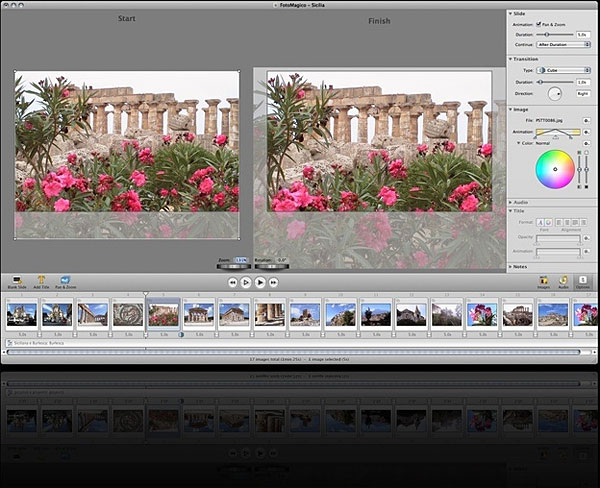Click the Rotation thumbwheel control

pos(272,266)
